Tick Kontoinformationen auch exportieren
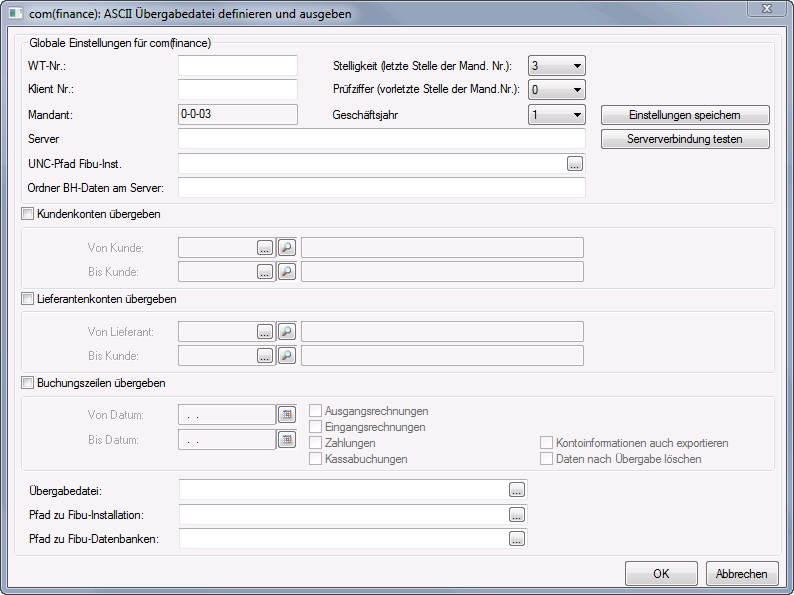 (546, 443)
